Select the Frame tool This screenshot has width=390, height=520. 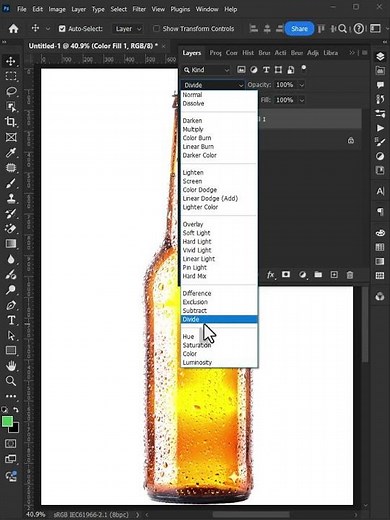coord(11,137)
